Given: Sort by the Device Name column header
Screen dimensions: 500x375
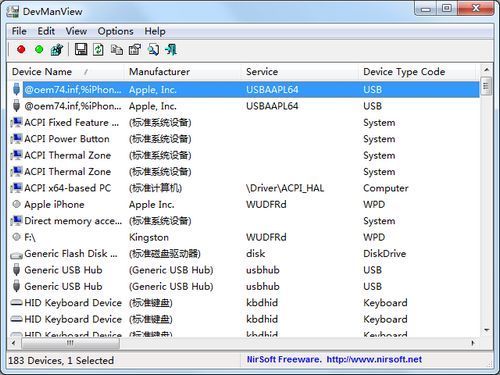Looking at the screenshot, I should 66,71.
